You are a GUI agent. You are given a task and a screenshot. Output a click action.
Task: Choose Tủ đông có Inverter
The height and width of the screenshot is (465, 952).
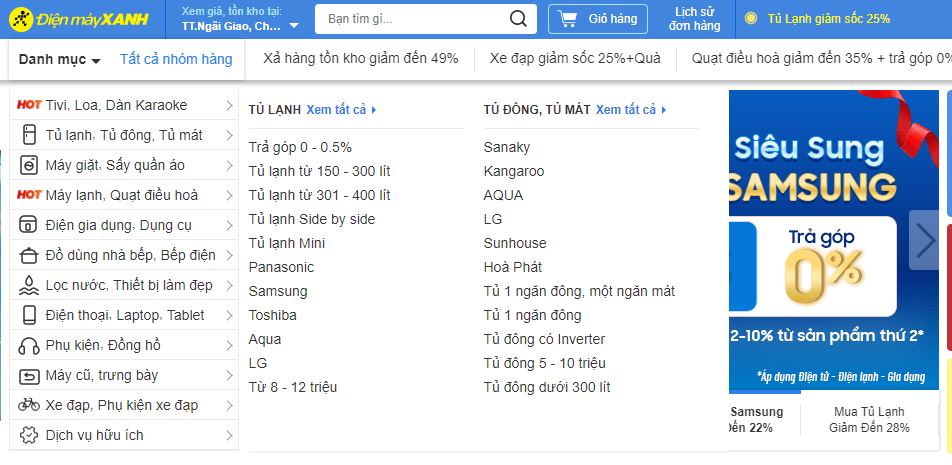pos(545,339)
